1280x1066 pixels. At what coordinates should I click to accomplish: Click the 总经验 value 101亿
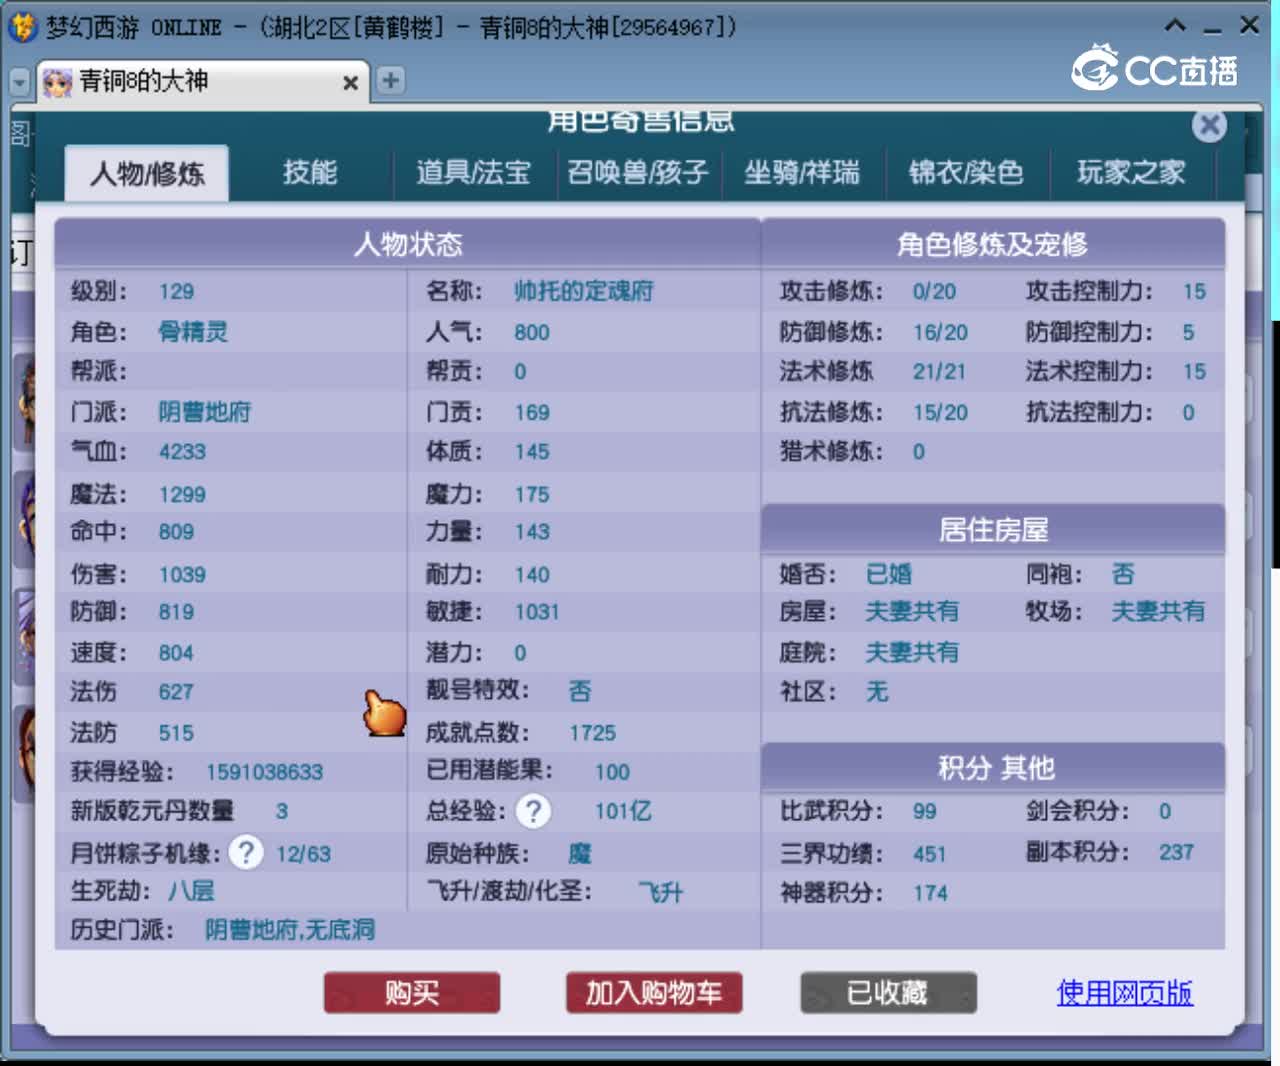pyautogui.click(x=623, y=811)
